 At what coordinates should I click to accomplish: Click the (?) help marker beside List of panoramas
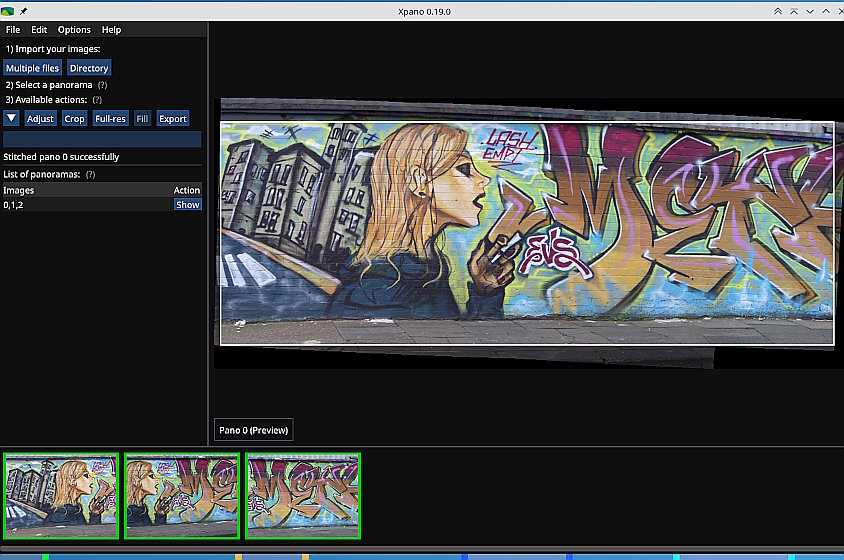tap(90, 175)
